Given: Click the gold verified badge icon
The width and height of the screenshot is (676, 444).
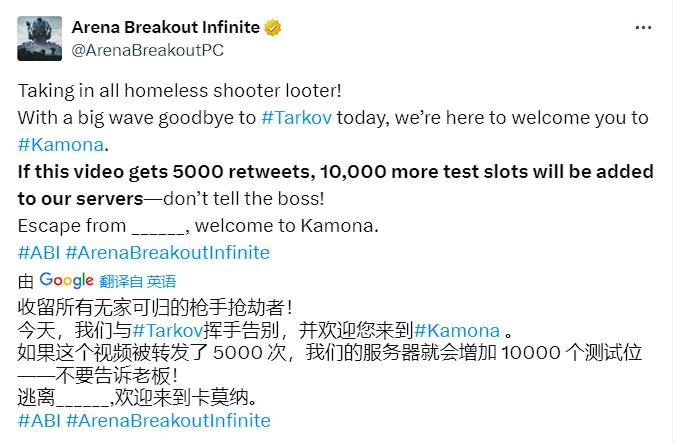Looking at the screenshot, I should point(273,28).
